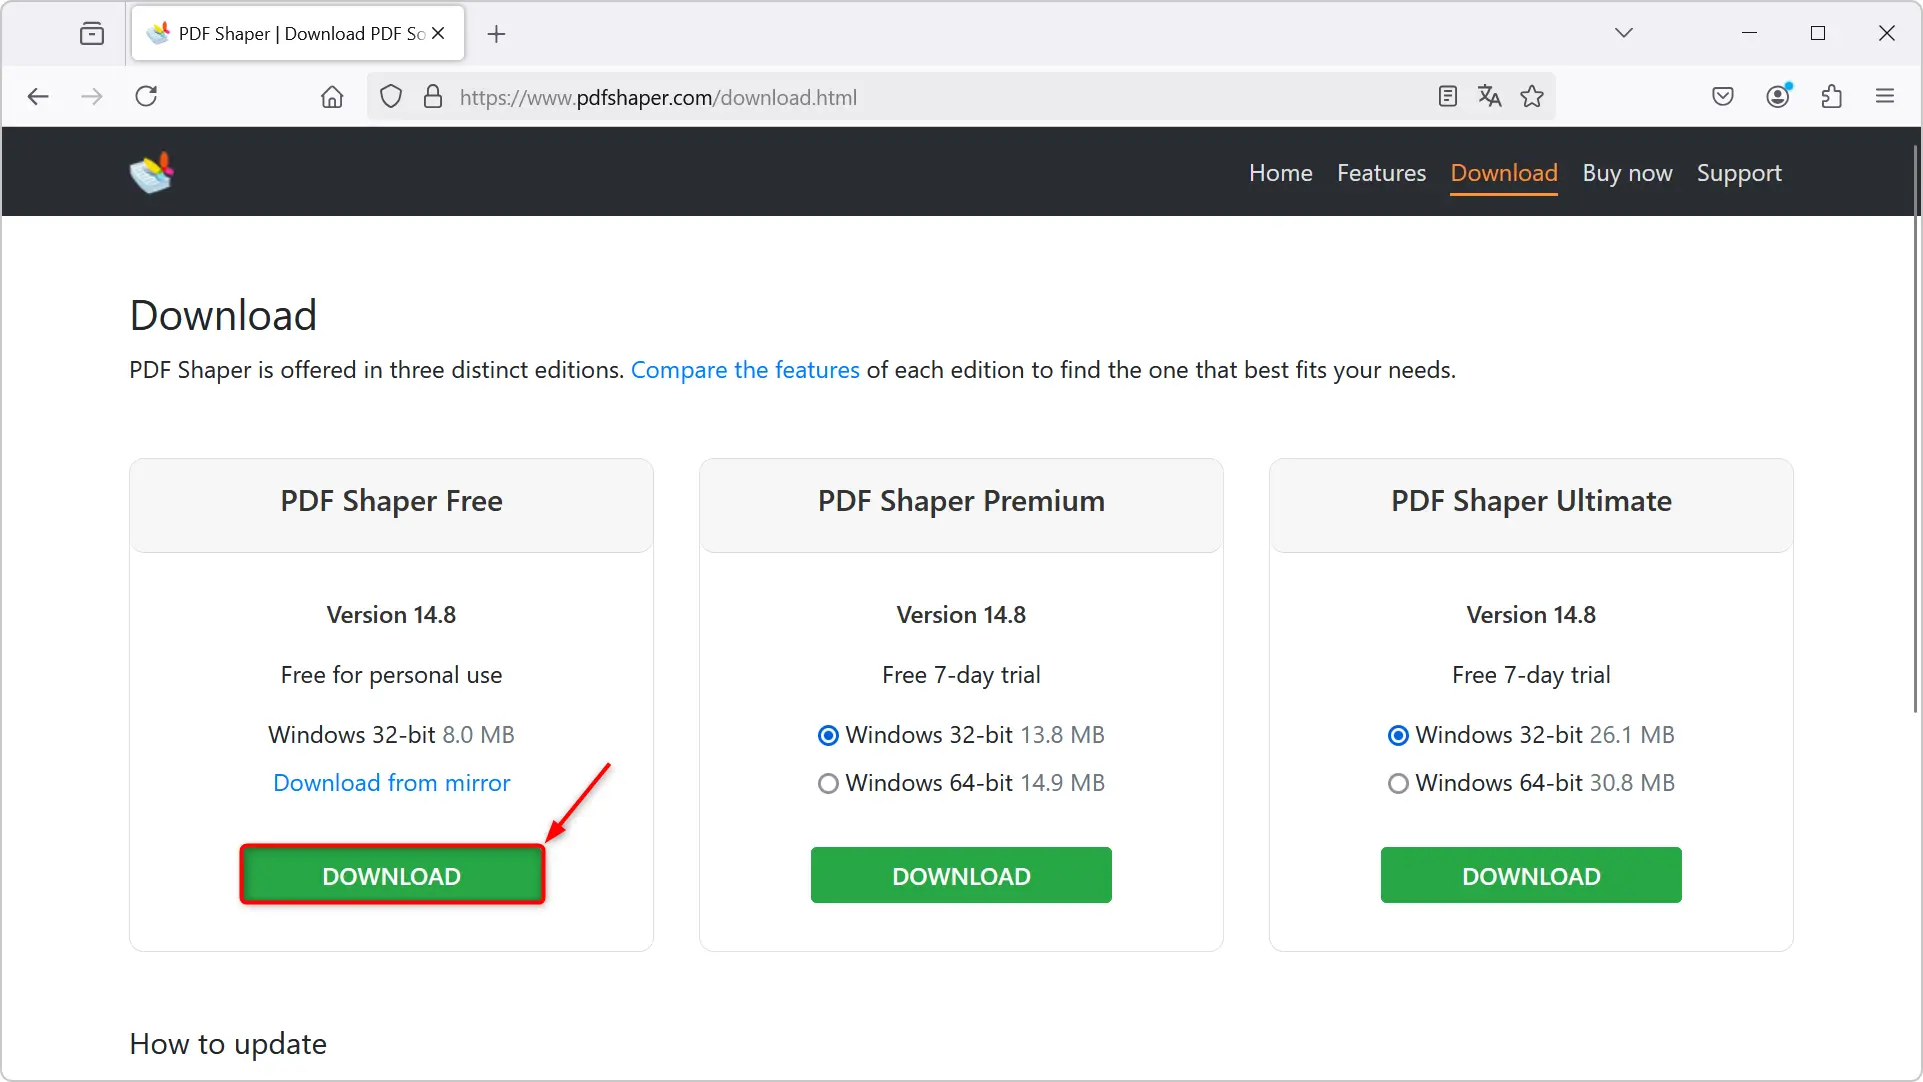Minimize the browser window
This screenshot has width=1923, height=1082.
click(1749, 33)
